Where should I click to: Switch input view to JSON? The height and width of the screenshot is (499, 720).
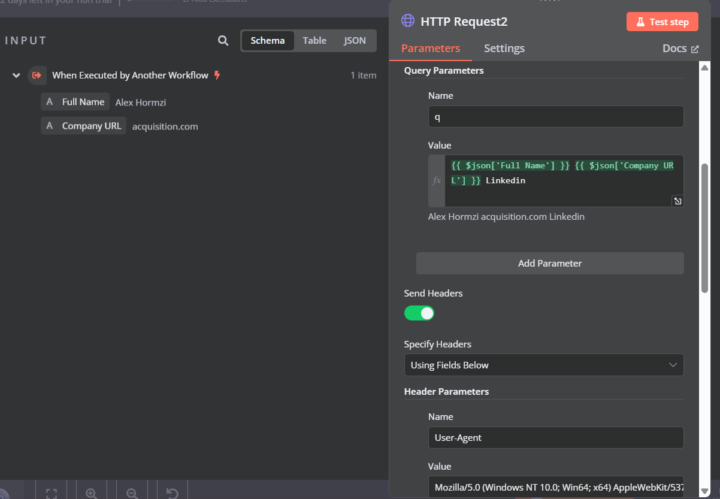click(x=354, y=41)
